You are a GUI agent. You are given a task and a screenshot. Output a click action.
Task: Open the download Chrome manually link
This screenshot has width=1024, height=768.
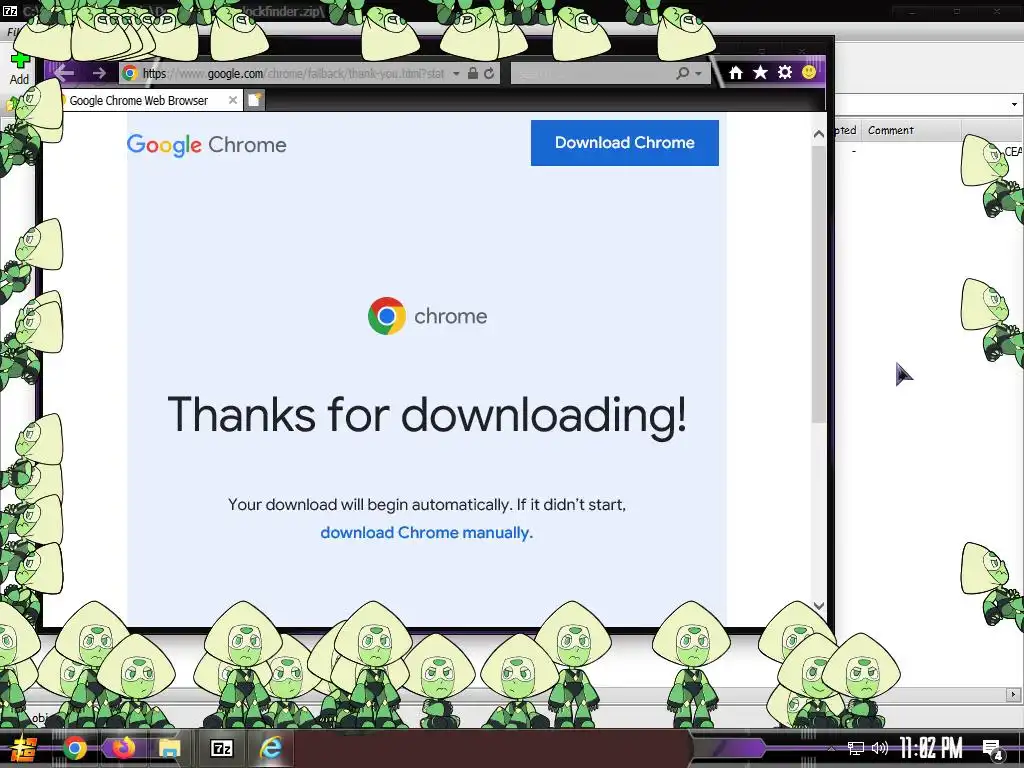click(426, 533)
